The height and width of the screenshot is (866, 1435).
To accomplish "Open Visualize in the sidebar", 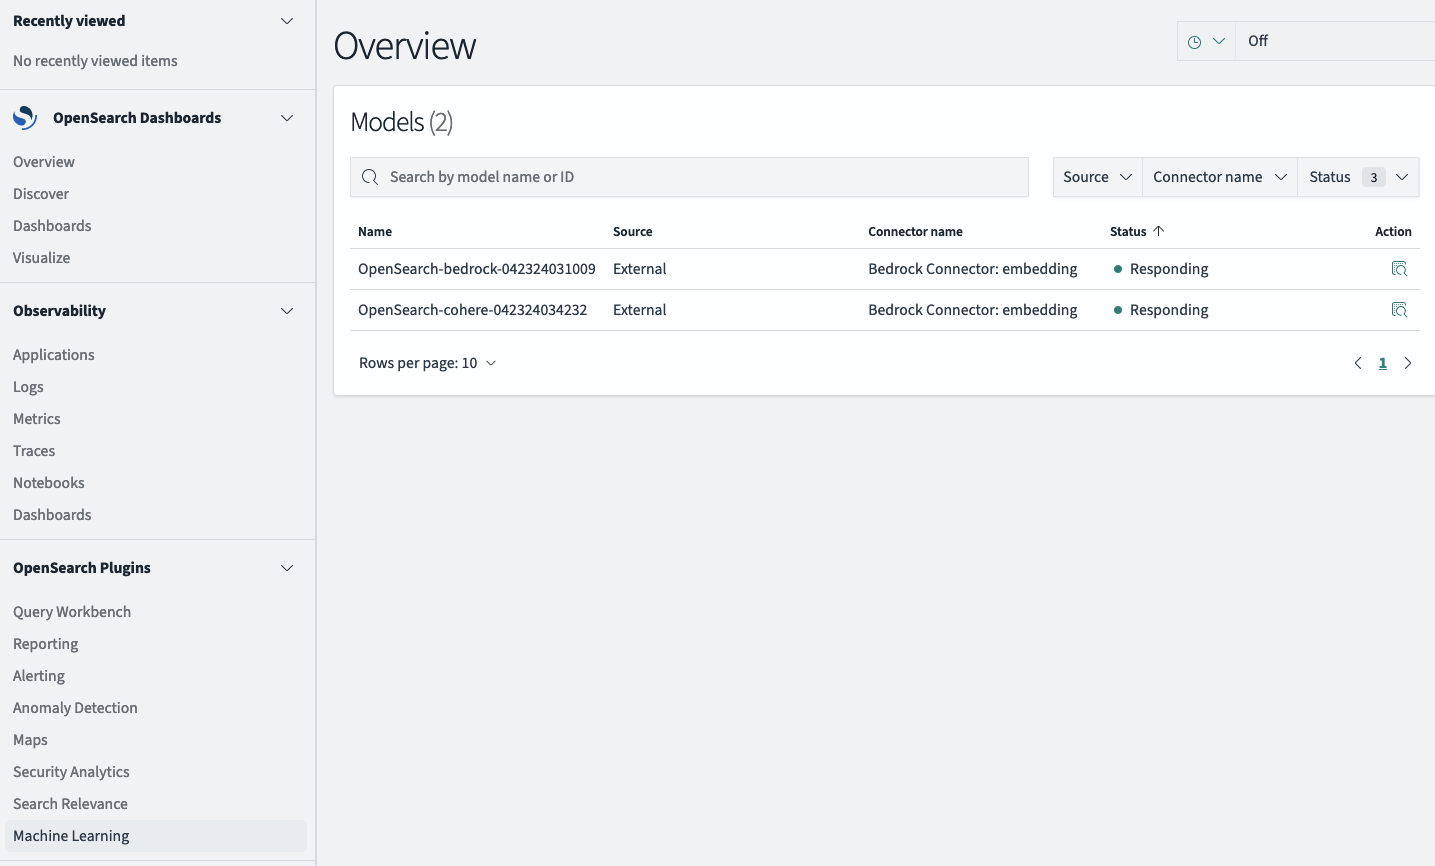I will point(42,258).
